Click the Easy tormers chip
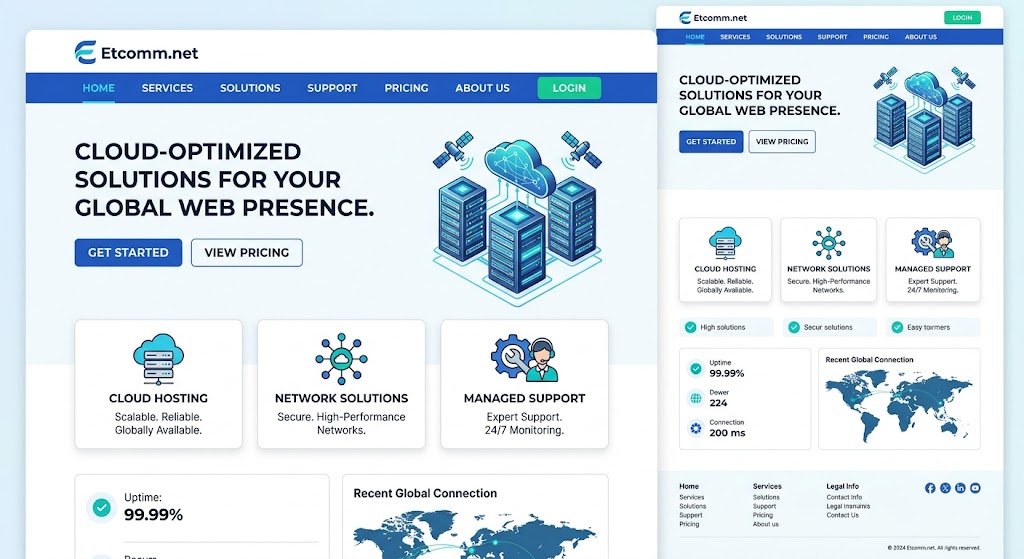This screenshot has height=559, width=1024. 933,327
